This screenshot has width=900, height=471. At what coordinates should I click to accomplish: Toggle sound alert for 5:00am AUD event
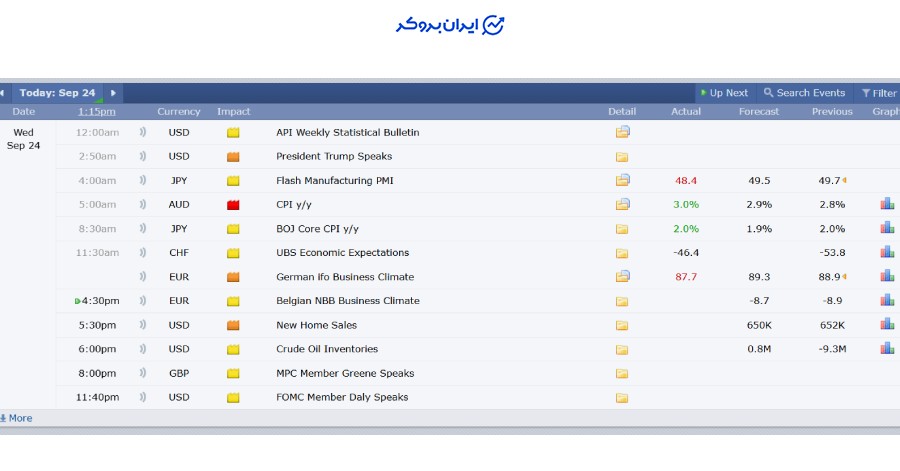143,204
